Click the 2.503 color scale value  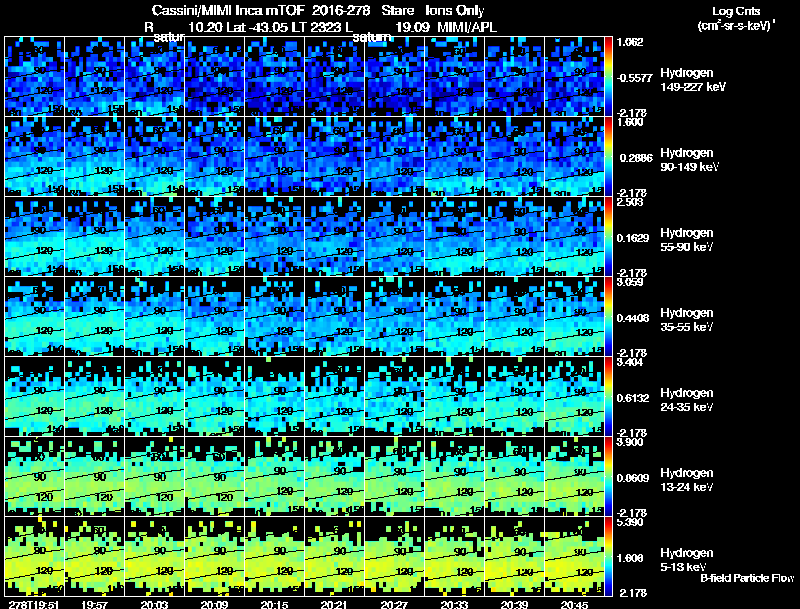pos(630,202)
